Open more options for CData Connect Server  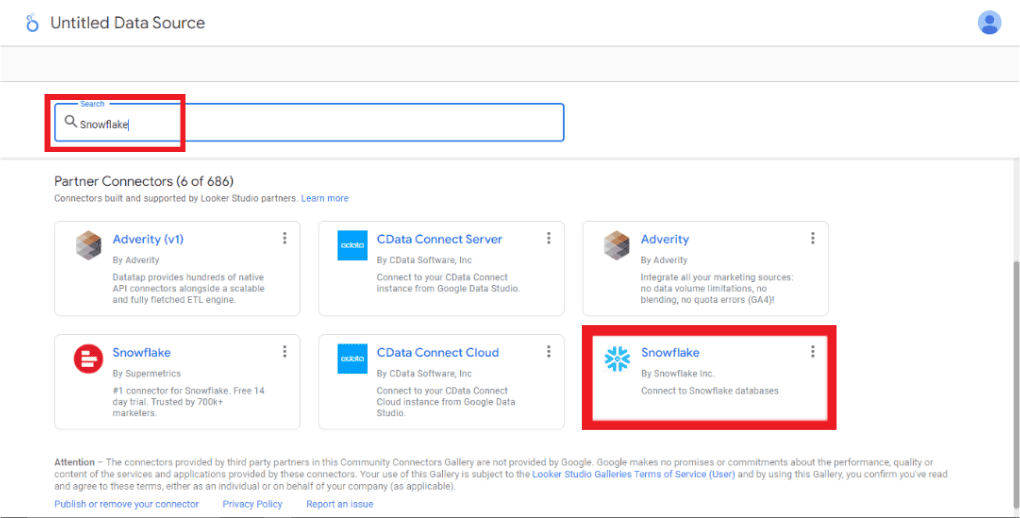pyautogui.click(x=548, y=238)
